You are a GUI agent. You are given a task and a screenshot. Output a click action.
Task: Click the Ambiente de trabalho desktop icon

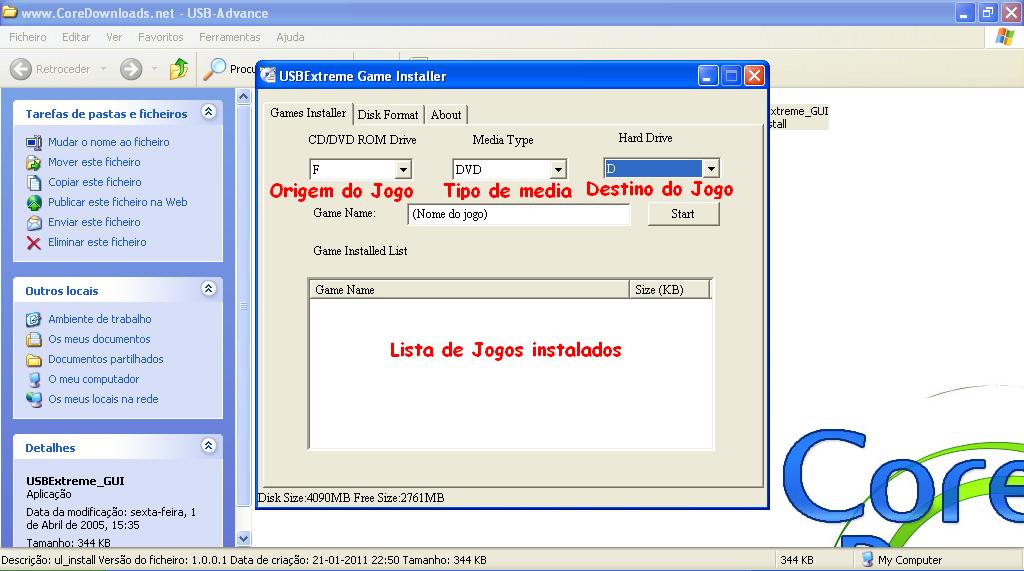tap(34, 319)
